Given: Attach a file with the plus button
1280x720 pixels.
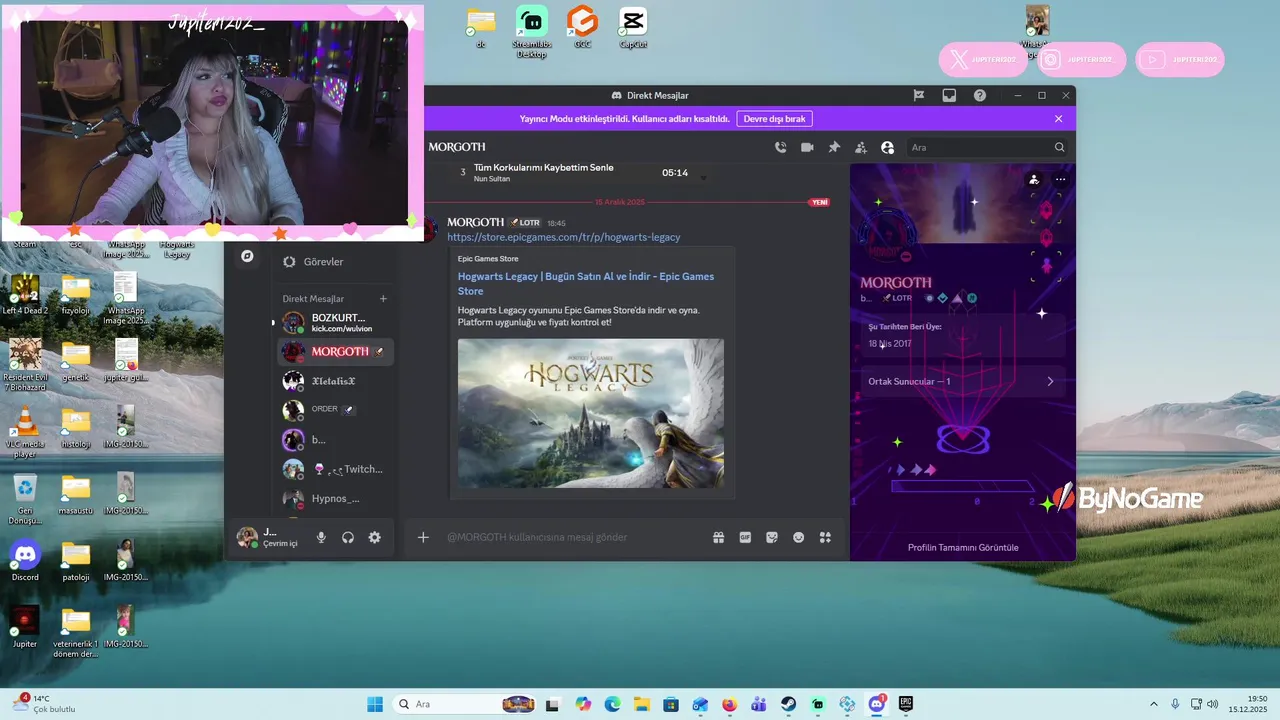Looking at the screenshot, I should tap(423, 537).
